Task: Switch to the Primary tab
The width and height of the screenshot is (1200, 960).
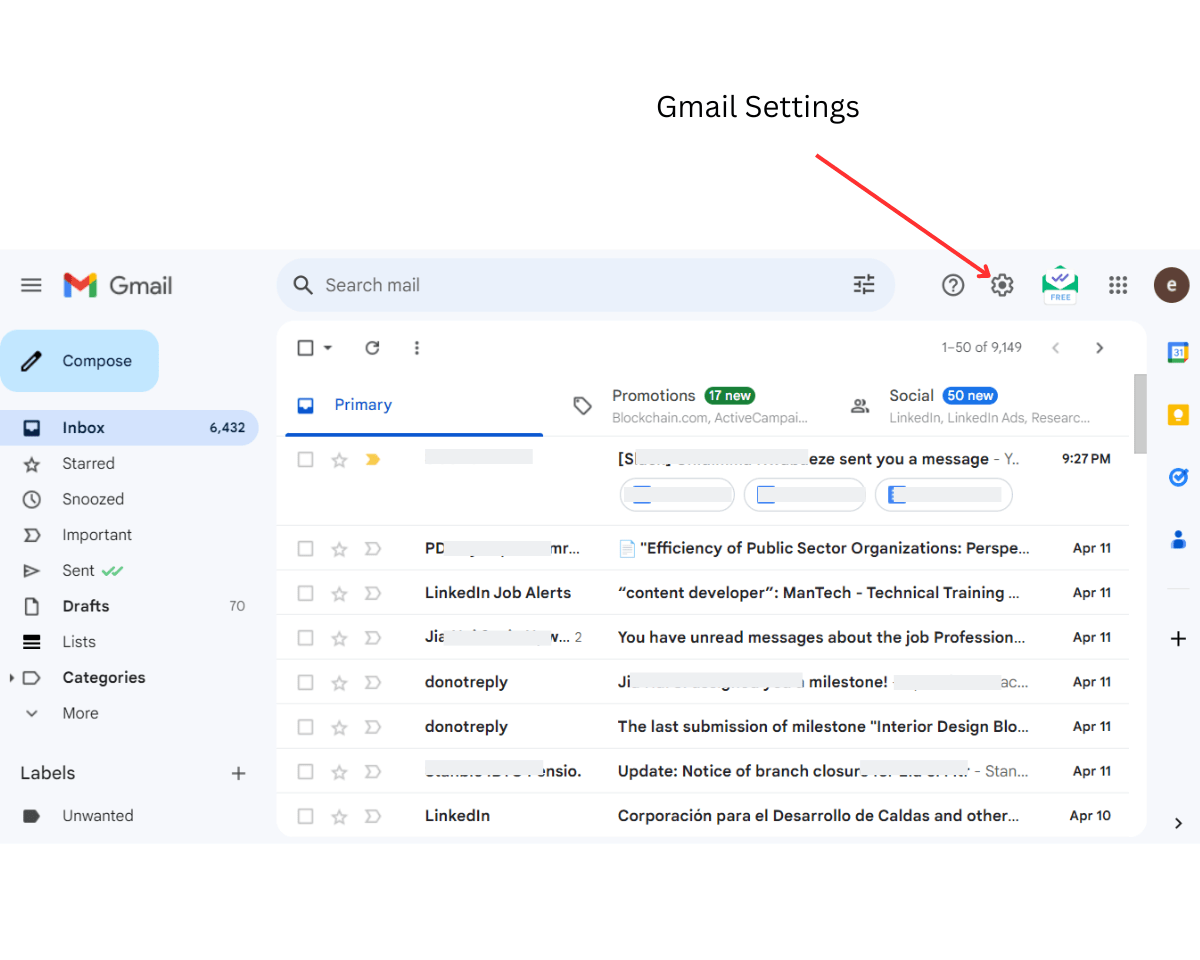Action: 414,405
